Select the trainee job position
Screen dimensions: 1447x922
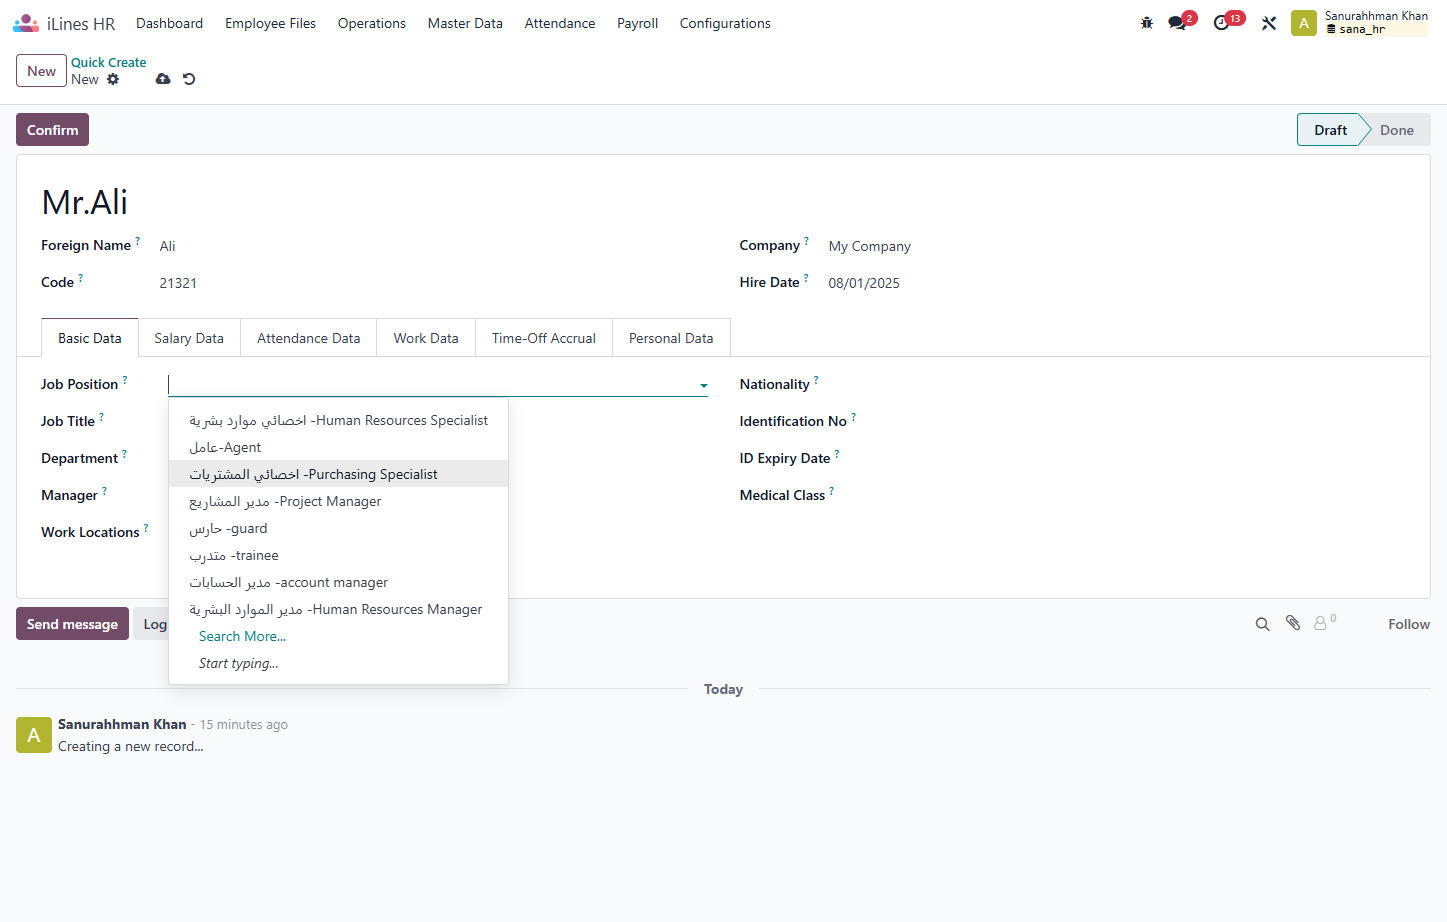(339, 555)
